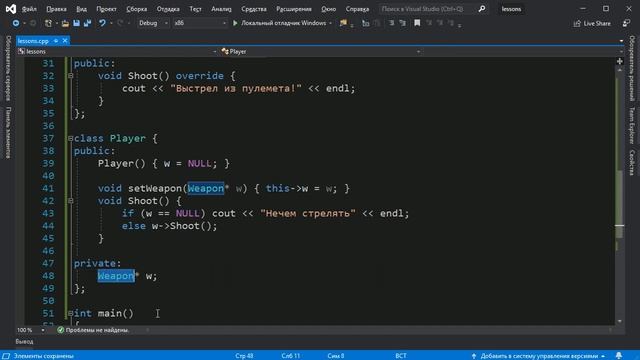Click the Visual Studio logo icon
Image resolution: width=640 pixels, height=360 pixels.
click(x=11, y=9)
